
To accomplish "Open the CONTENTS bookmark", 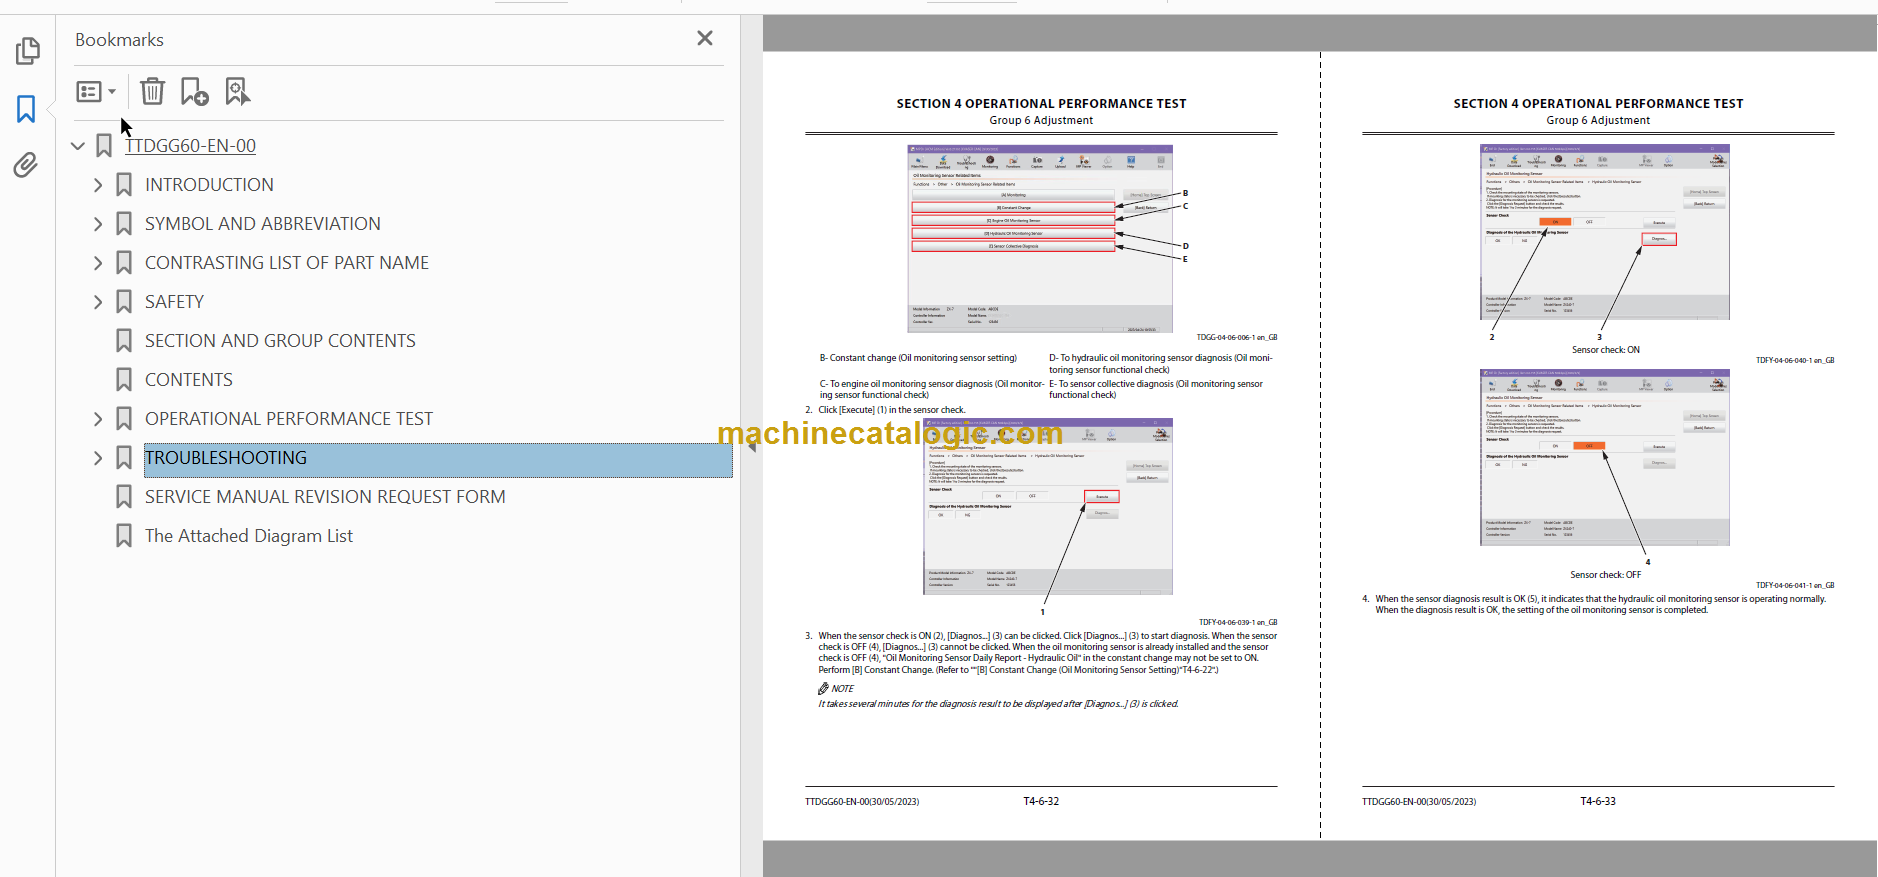I will point(188,380).
